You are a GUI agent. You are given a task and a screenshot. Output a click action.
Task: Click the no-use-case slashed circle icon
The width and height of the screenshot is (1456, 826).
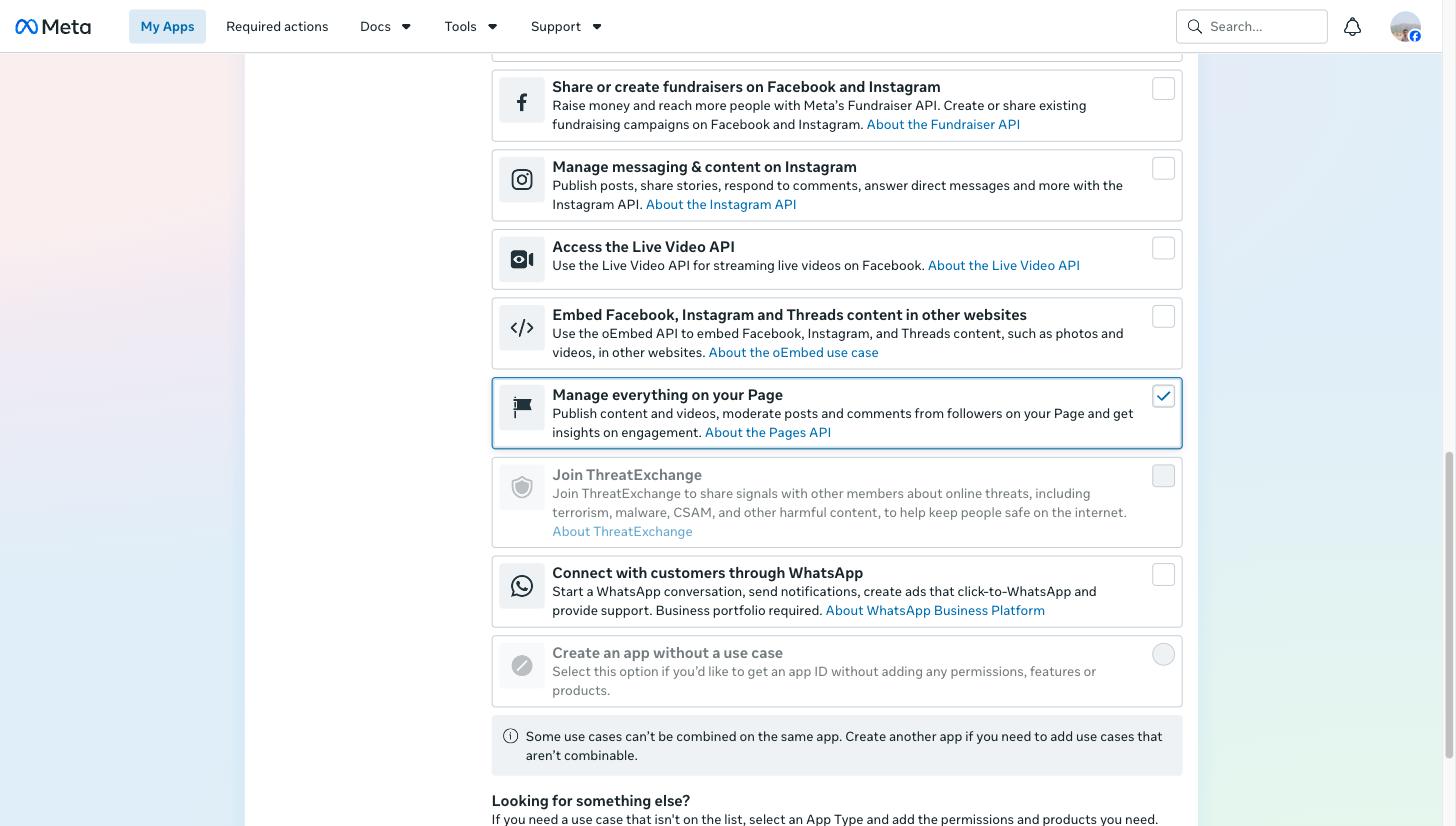tap(522, 665)
